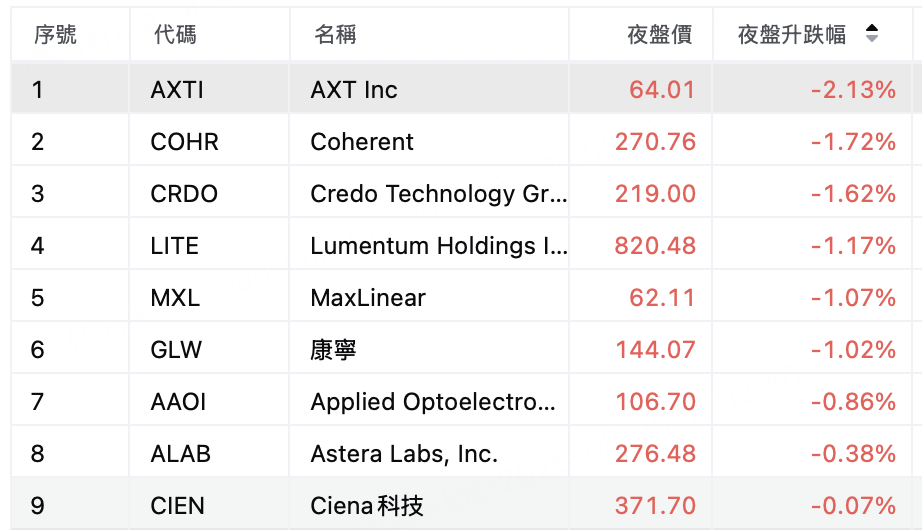Open CRDO ticker code
This screenshot has height=530, width=922.
(184, 194)
